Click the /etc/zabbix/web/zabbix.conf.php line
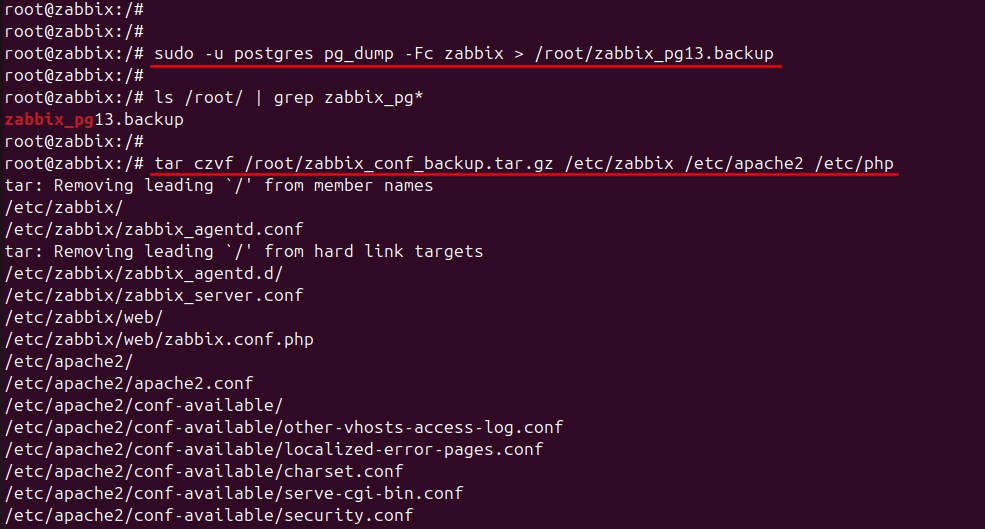The image size is (985, 529). click(159, 339)
